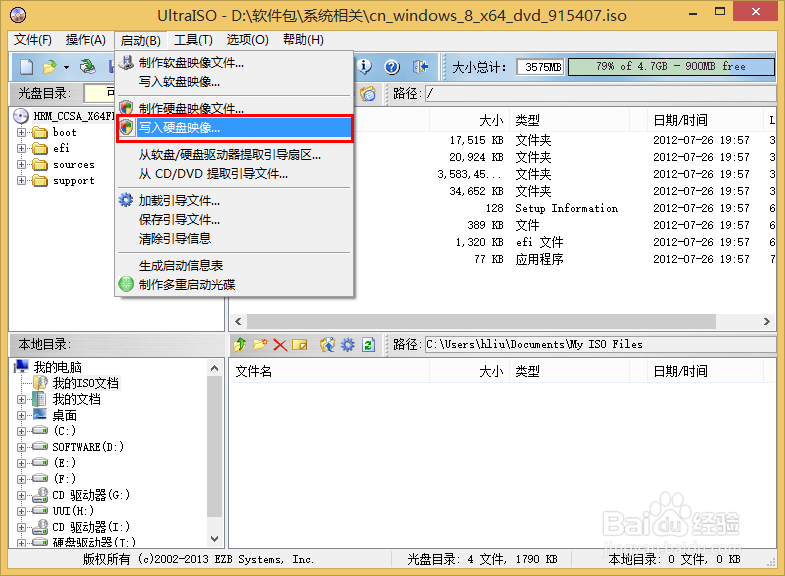Expand the efi folder node

(x=21, y=149)
